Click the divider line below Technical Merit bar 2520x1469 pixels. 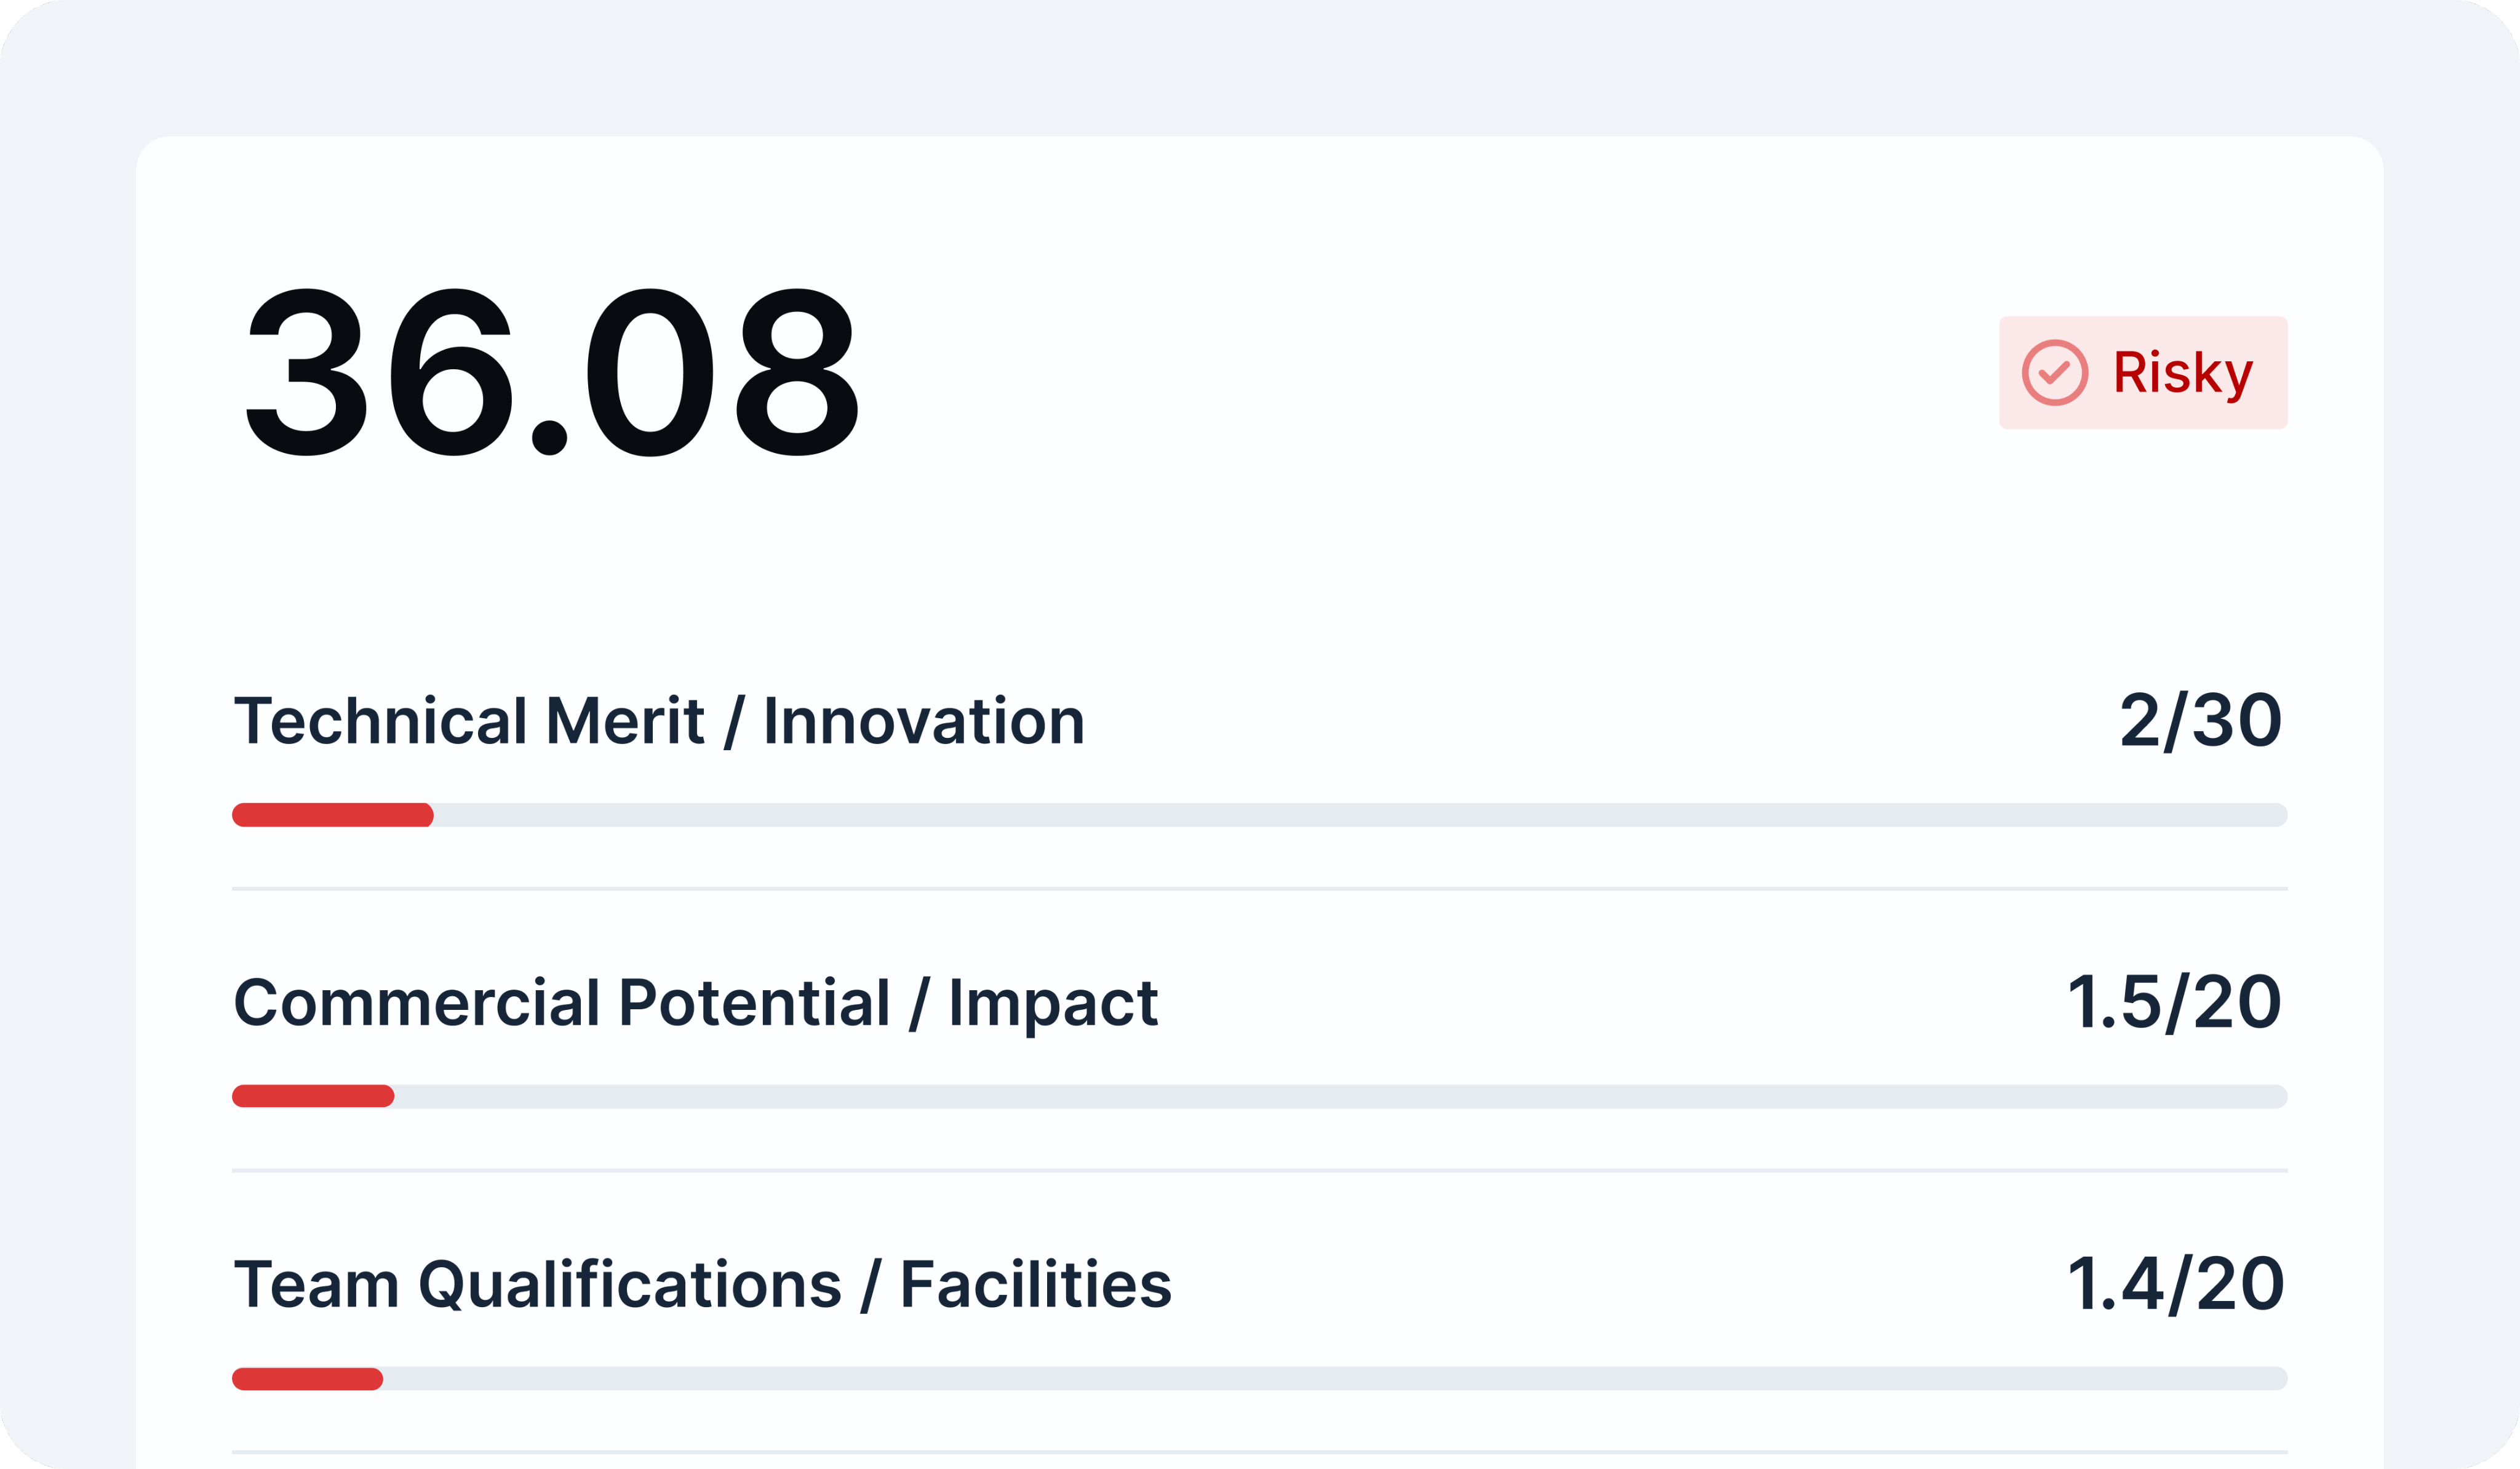pos(1259,888)
